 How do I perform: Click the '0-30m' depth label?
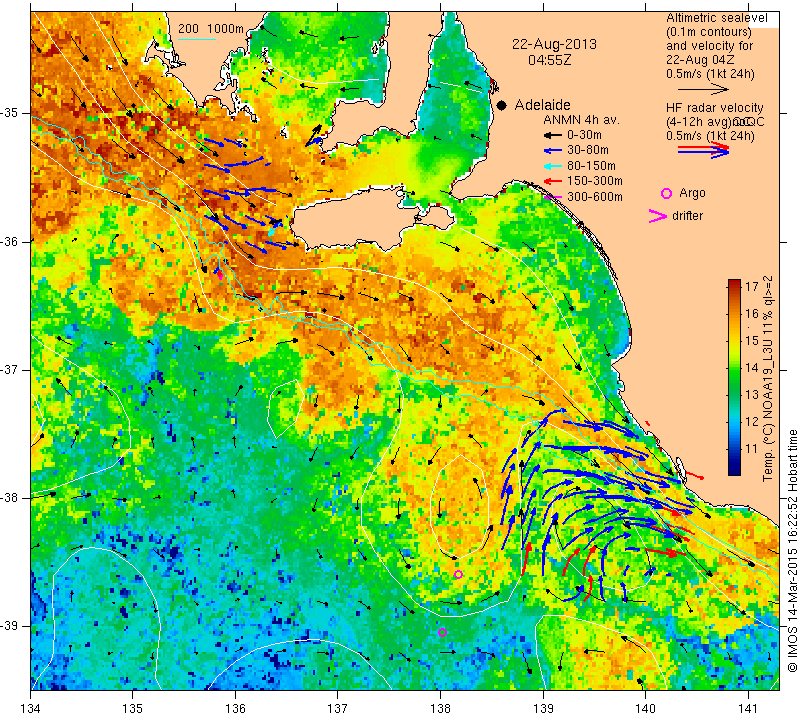coord(584,136)
